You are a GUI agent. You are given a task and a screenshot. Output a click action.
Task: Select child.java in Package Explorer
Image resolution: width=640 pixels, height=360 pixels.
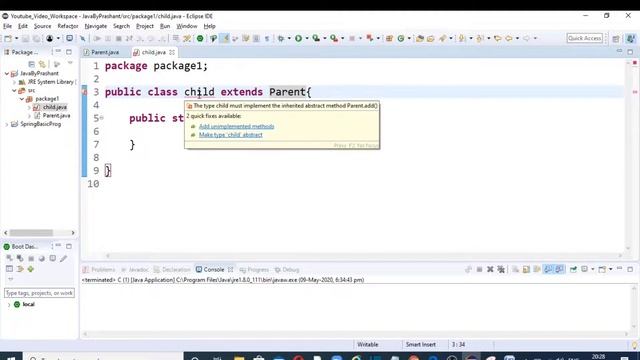pyautogui.click(x=55, y=107)
